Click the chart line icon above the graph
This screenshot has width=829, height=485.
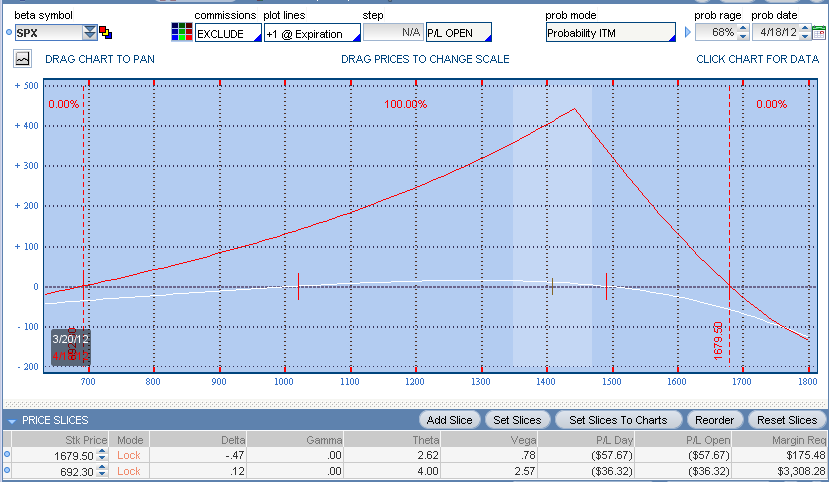coord(22,59)
